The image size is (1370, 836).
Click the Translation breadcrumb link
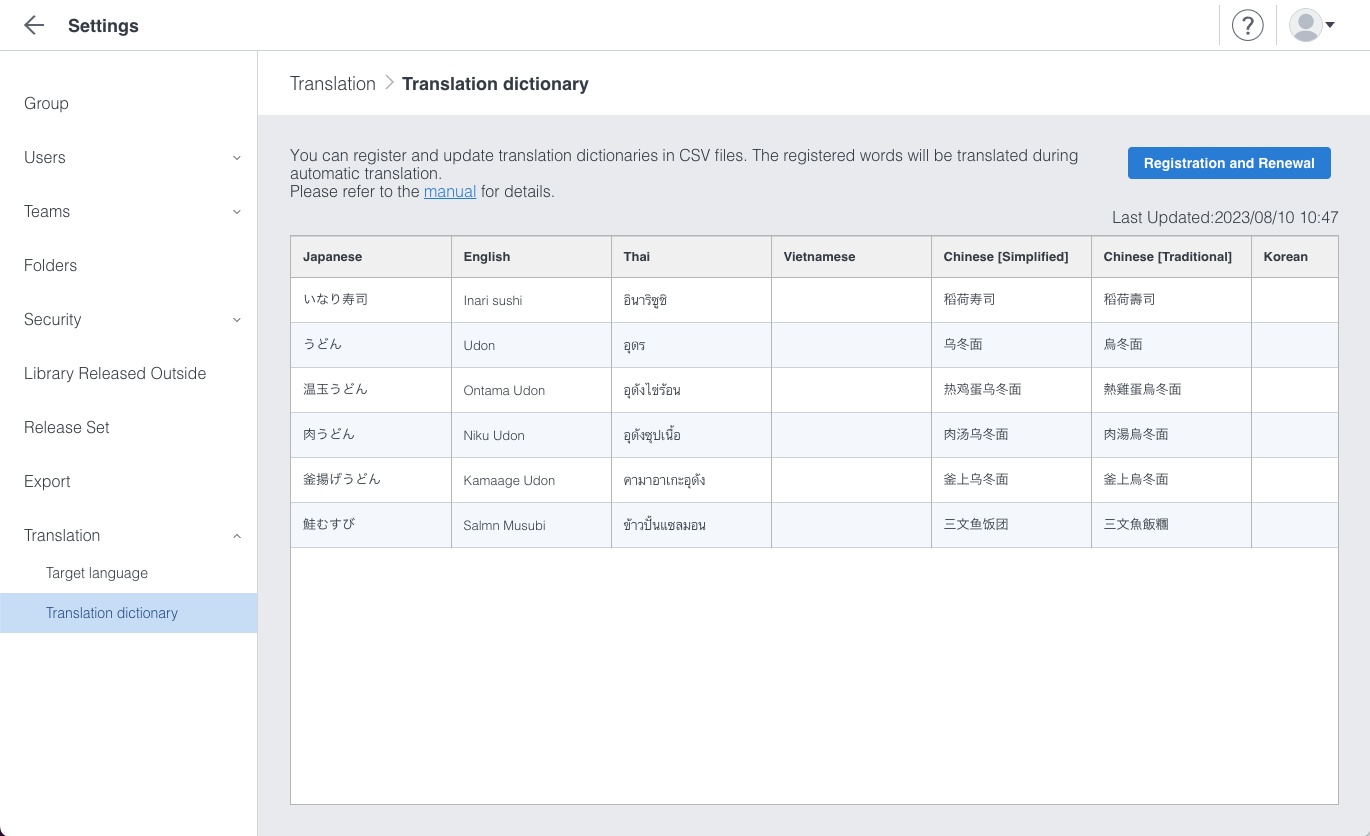tap(333, 84)
